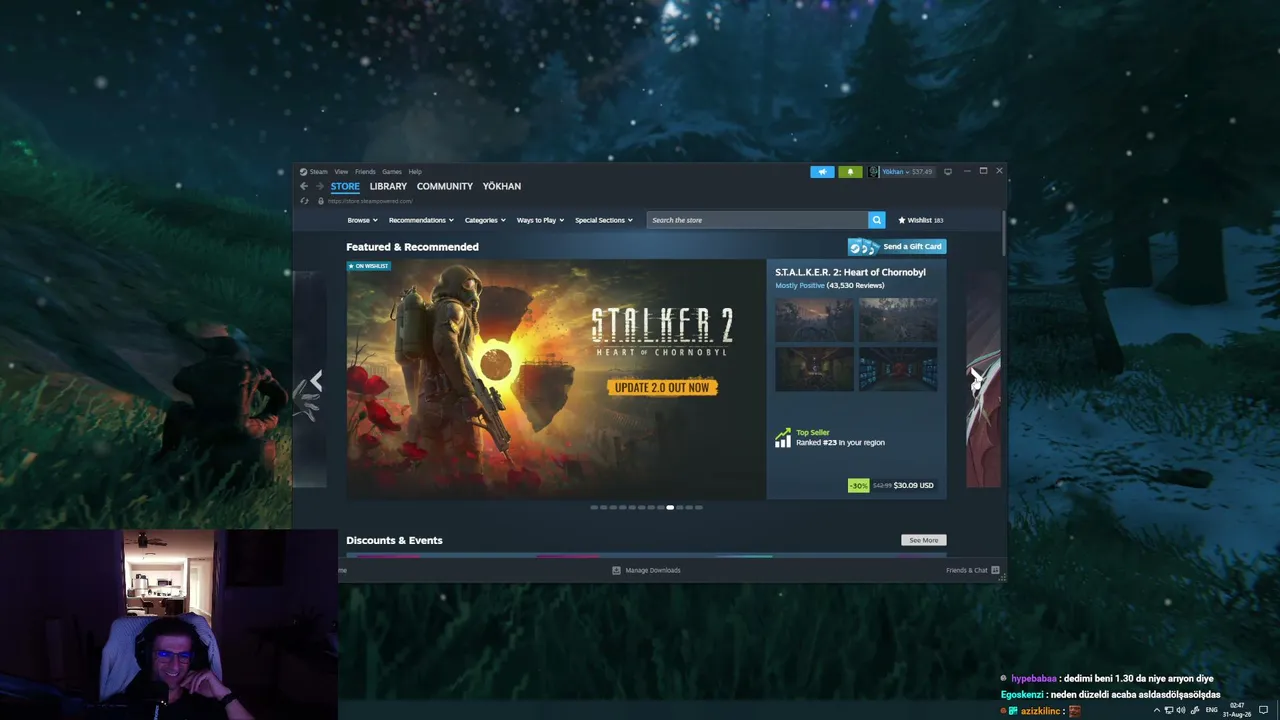Click the Send a Gift Card button
This screenshot has width=1280, height=720.
coord(897,246)
